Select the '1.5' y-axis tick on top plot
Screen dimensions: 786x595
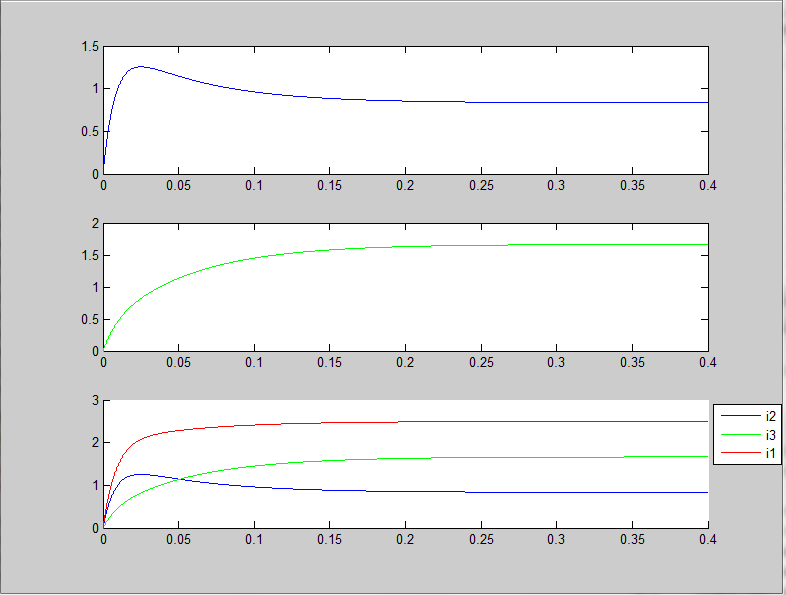tap(91, 46)
